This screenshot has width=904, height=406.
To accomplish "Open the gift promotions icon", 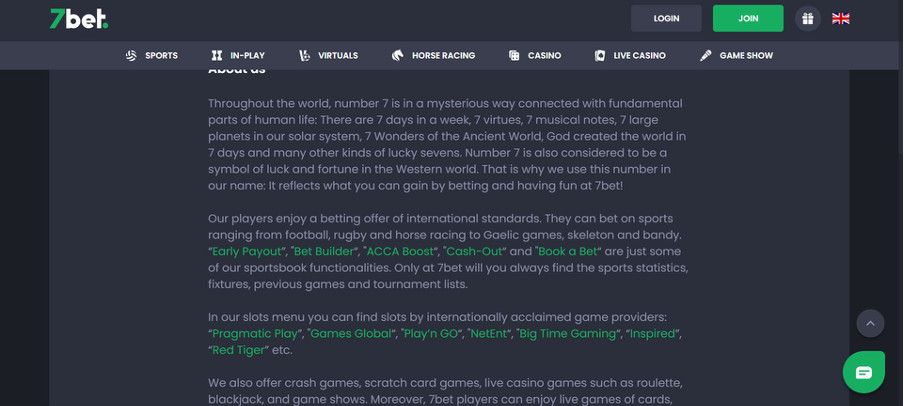I will click(807, 19).
